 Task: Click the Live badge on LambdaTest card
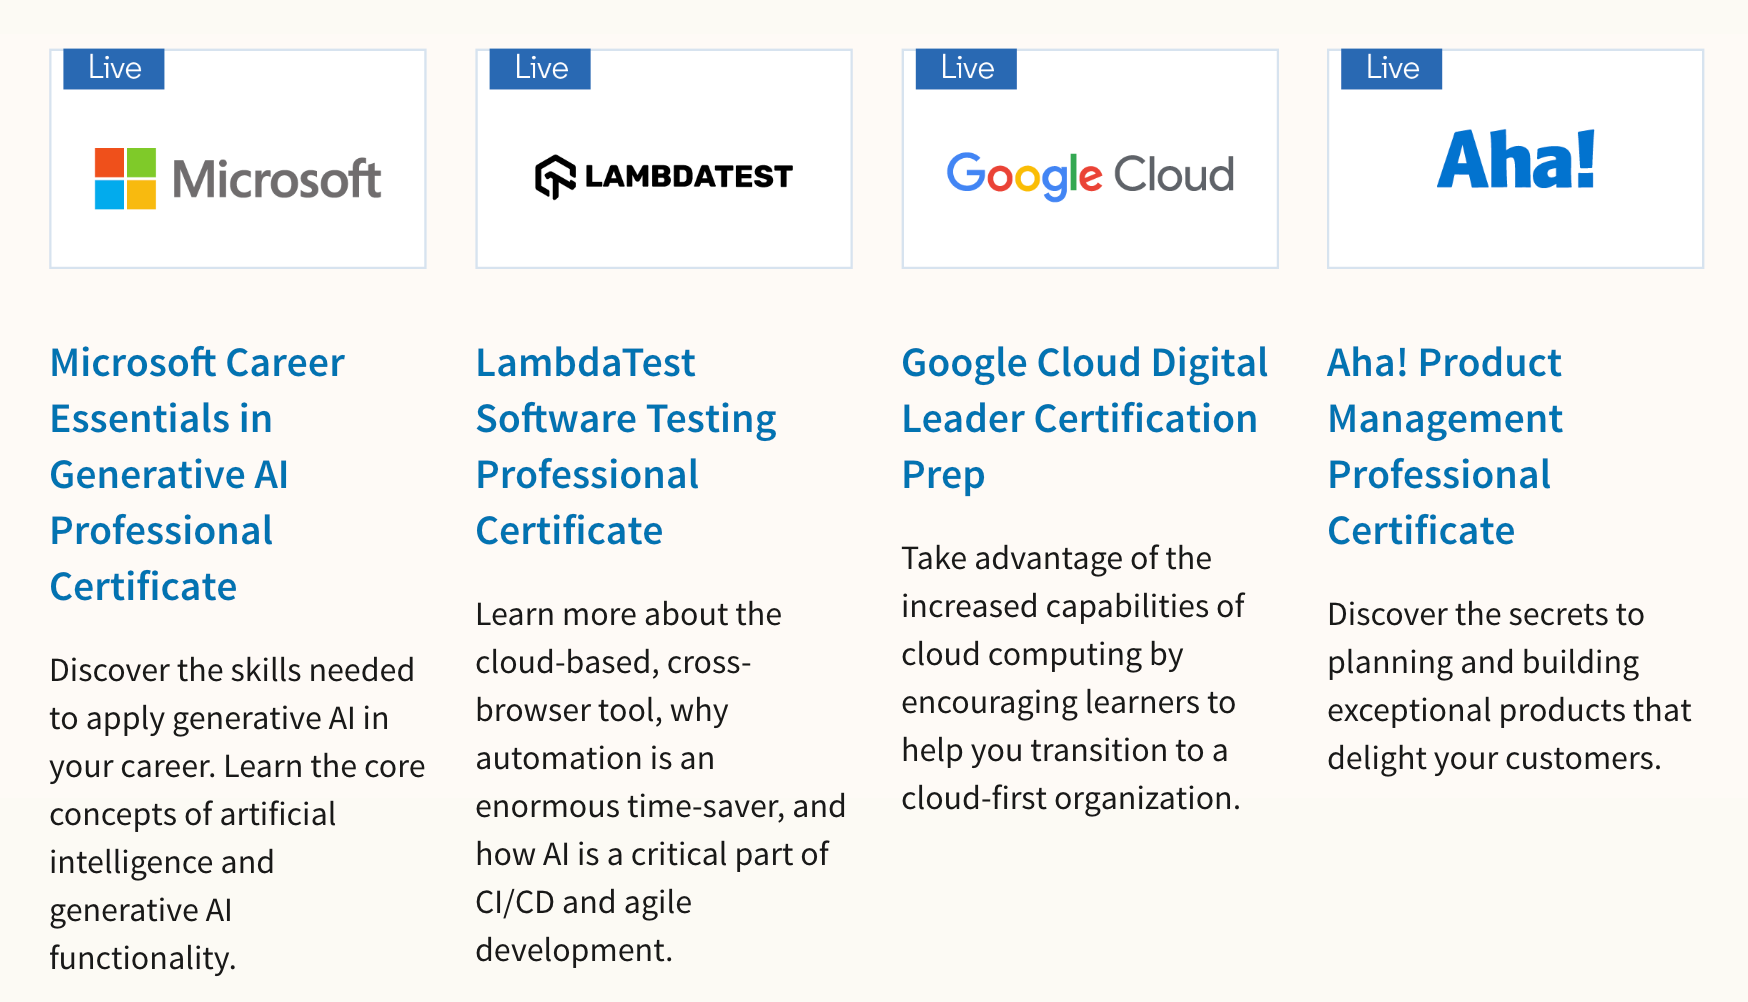point(540,69)
